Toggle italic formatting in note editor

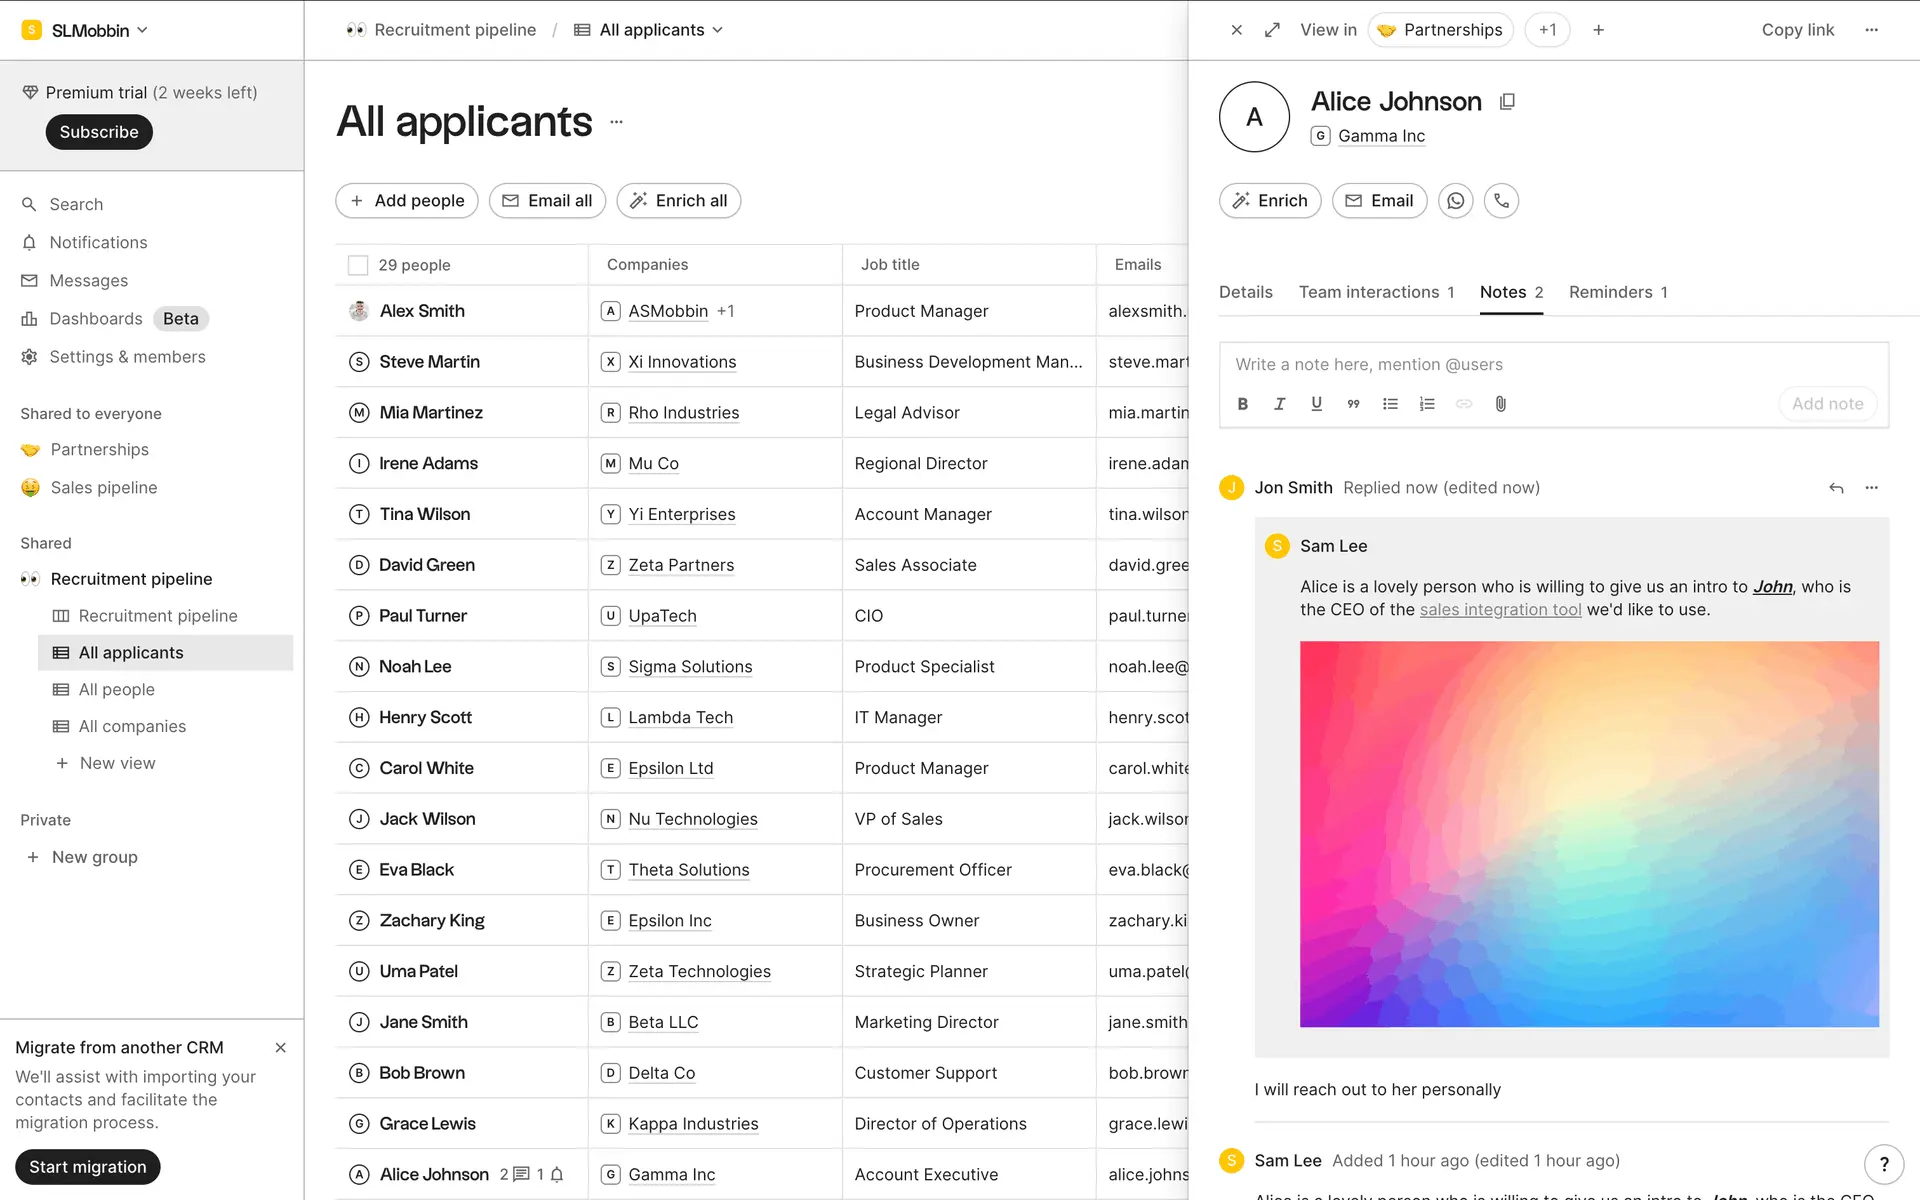point(1279,404)
